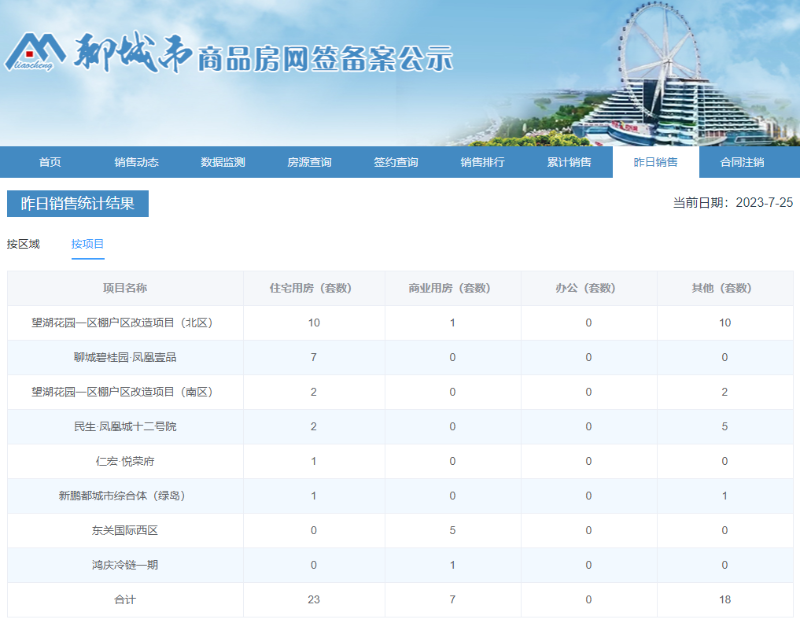Image resolution: width=800 pixels, height=623 pixels.
Task: Open the 累计销售 navigation item
Action: (x=570, y=161)
